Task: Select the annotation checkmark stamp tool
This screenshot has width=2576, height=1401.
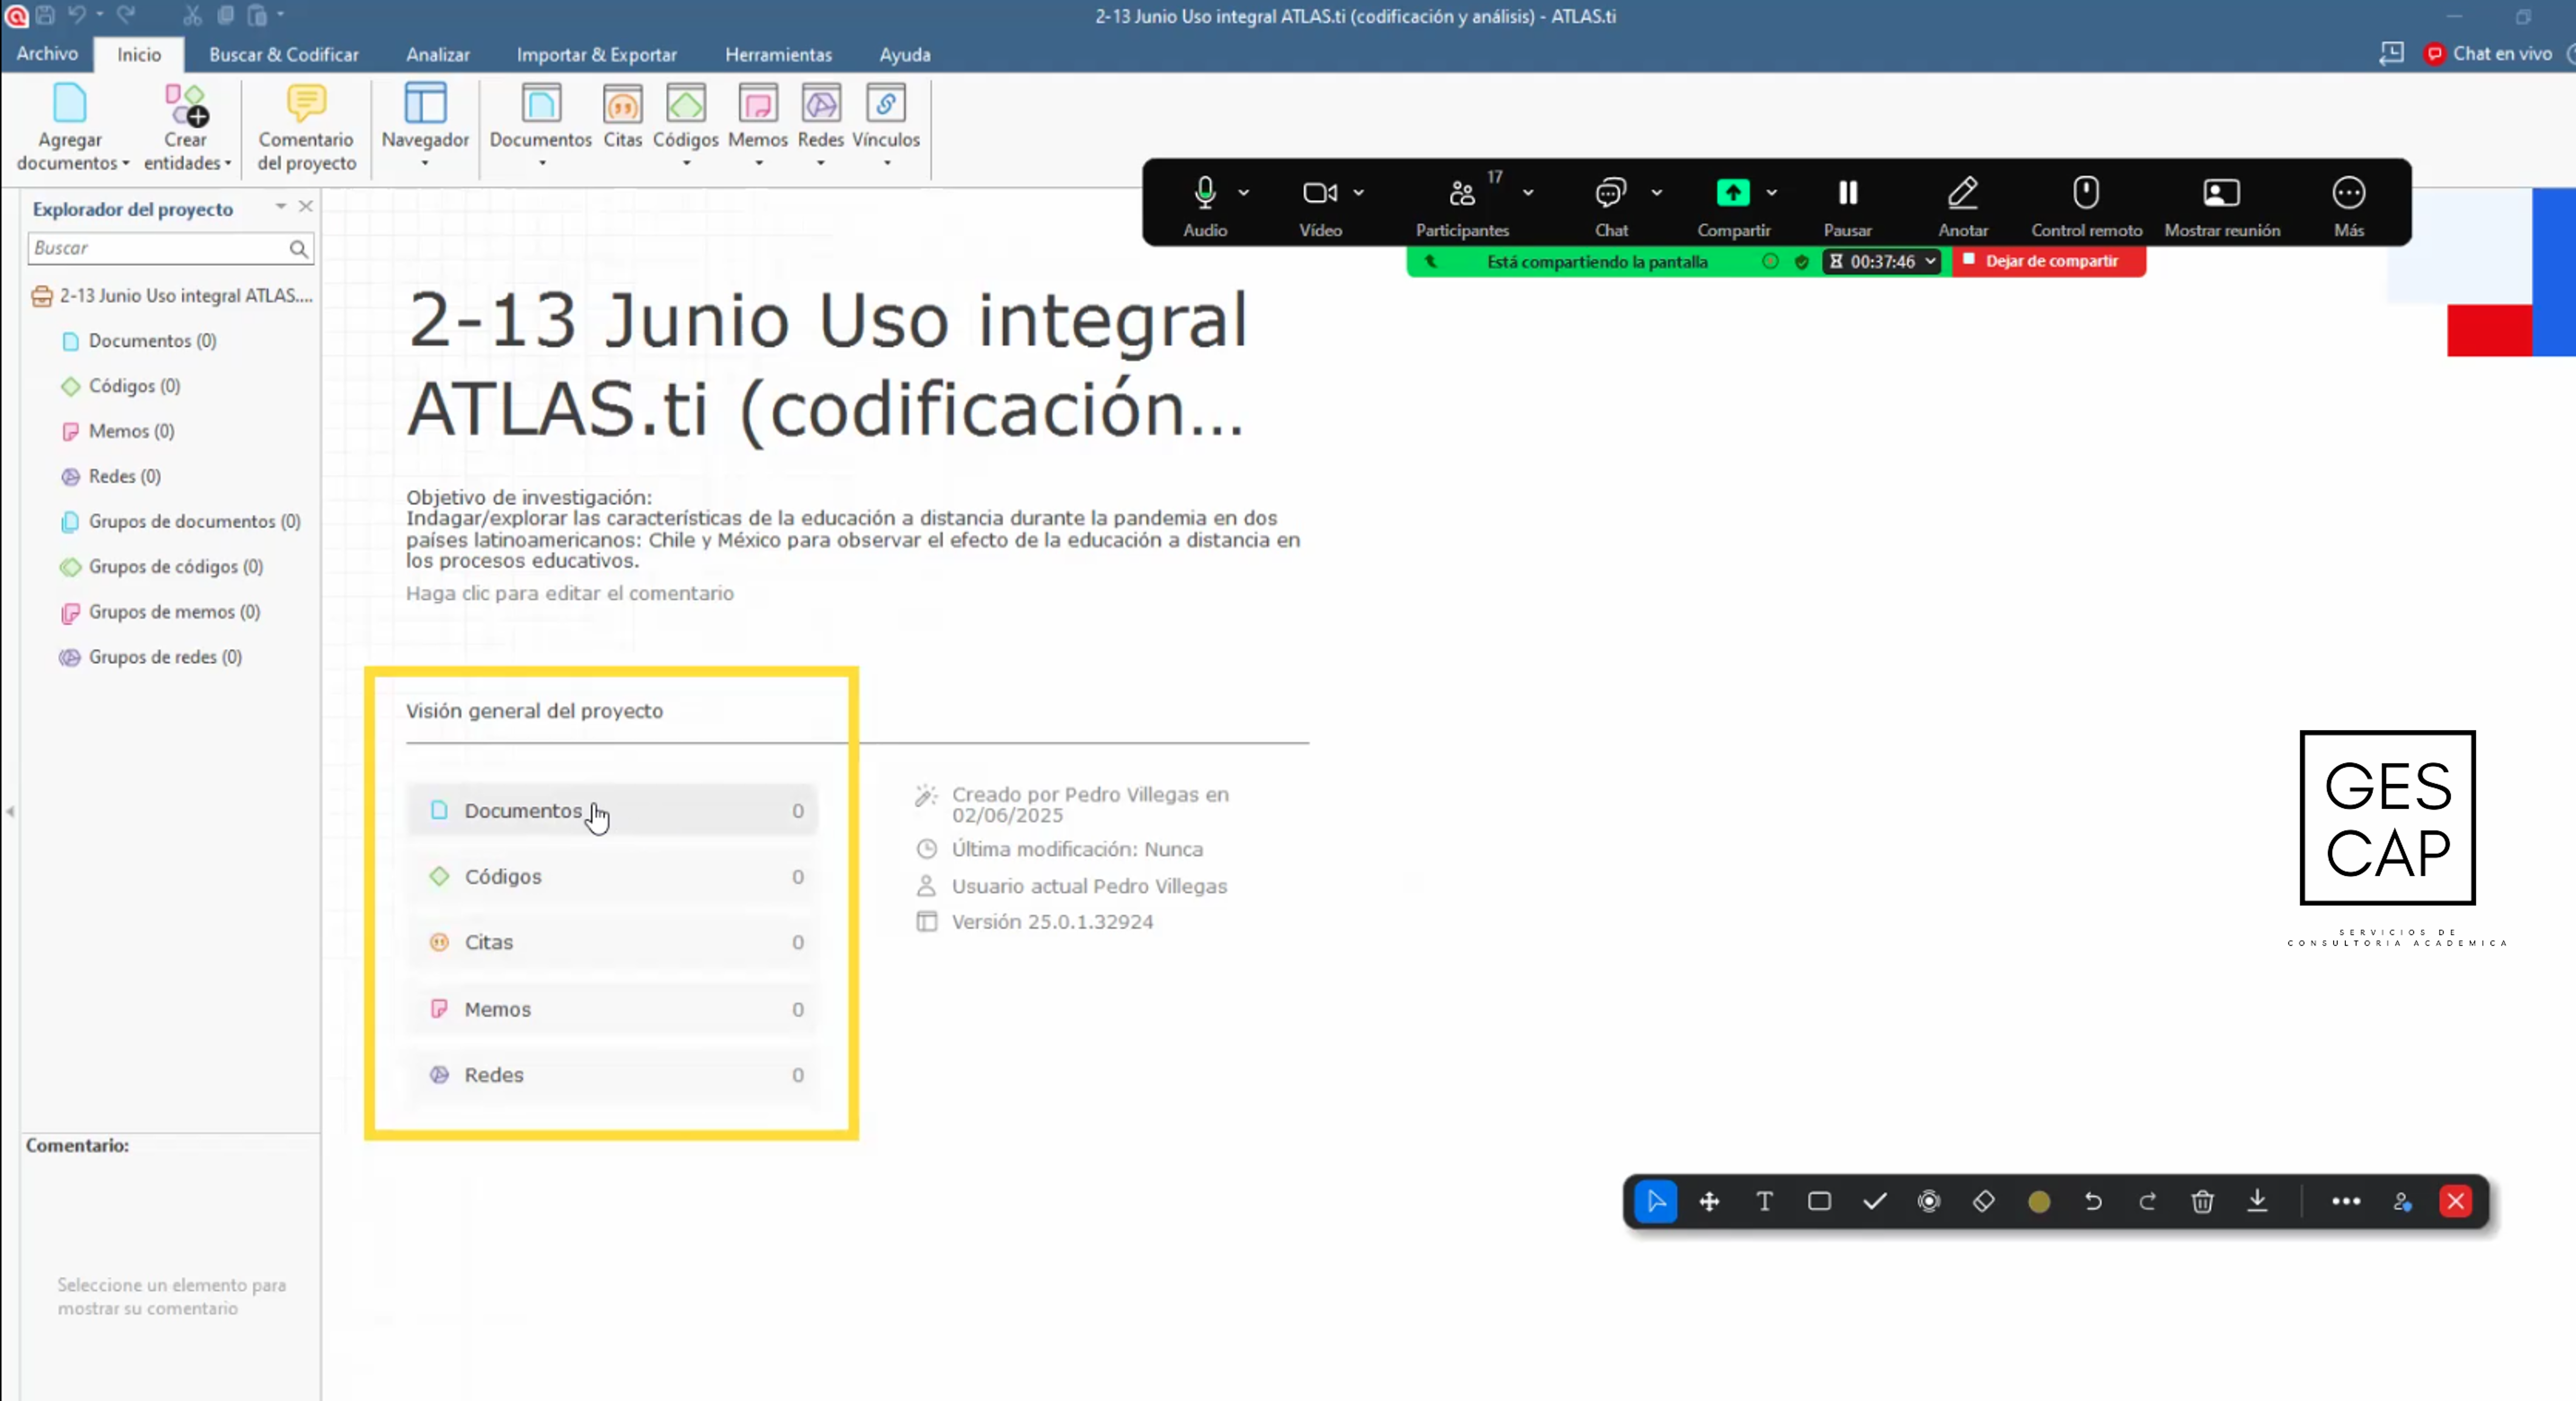Action: pyautogui.click(x=1874, y=1201)
